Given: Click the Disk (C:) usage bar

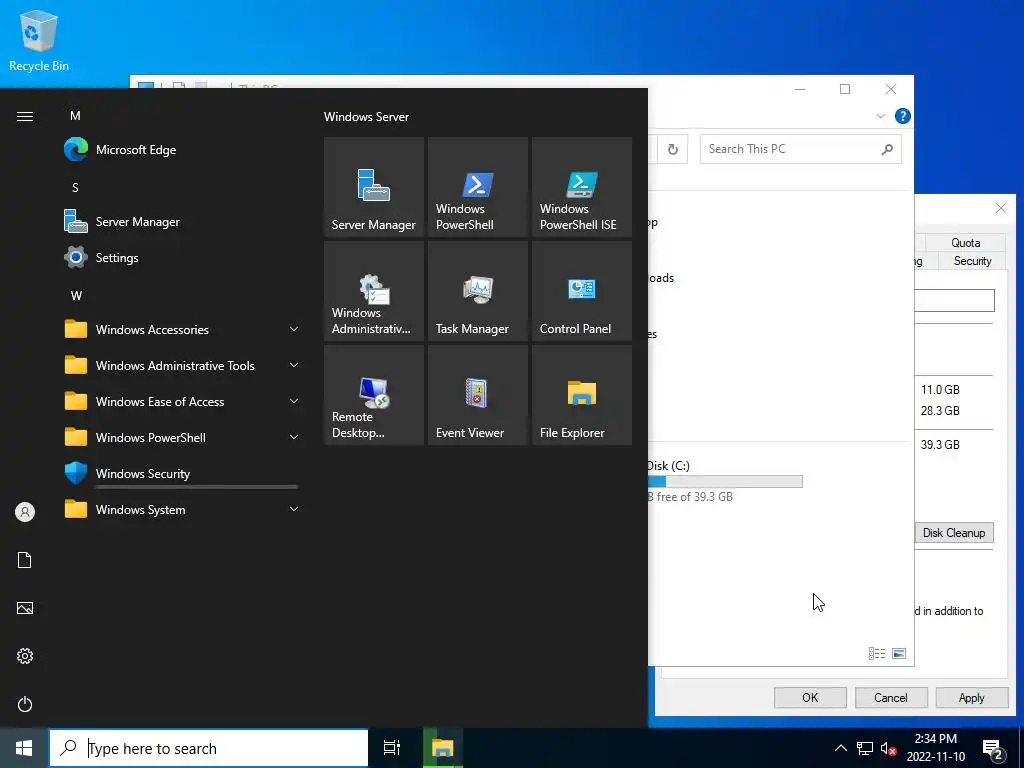Looking at the screenshot, I should tap(725, 482).
